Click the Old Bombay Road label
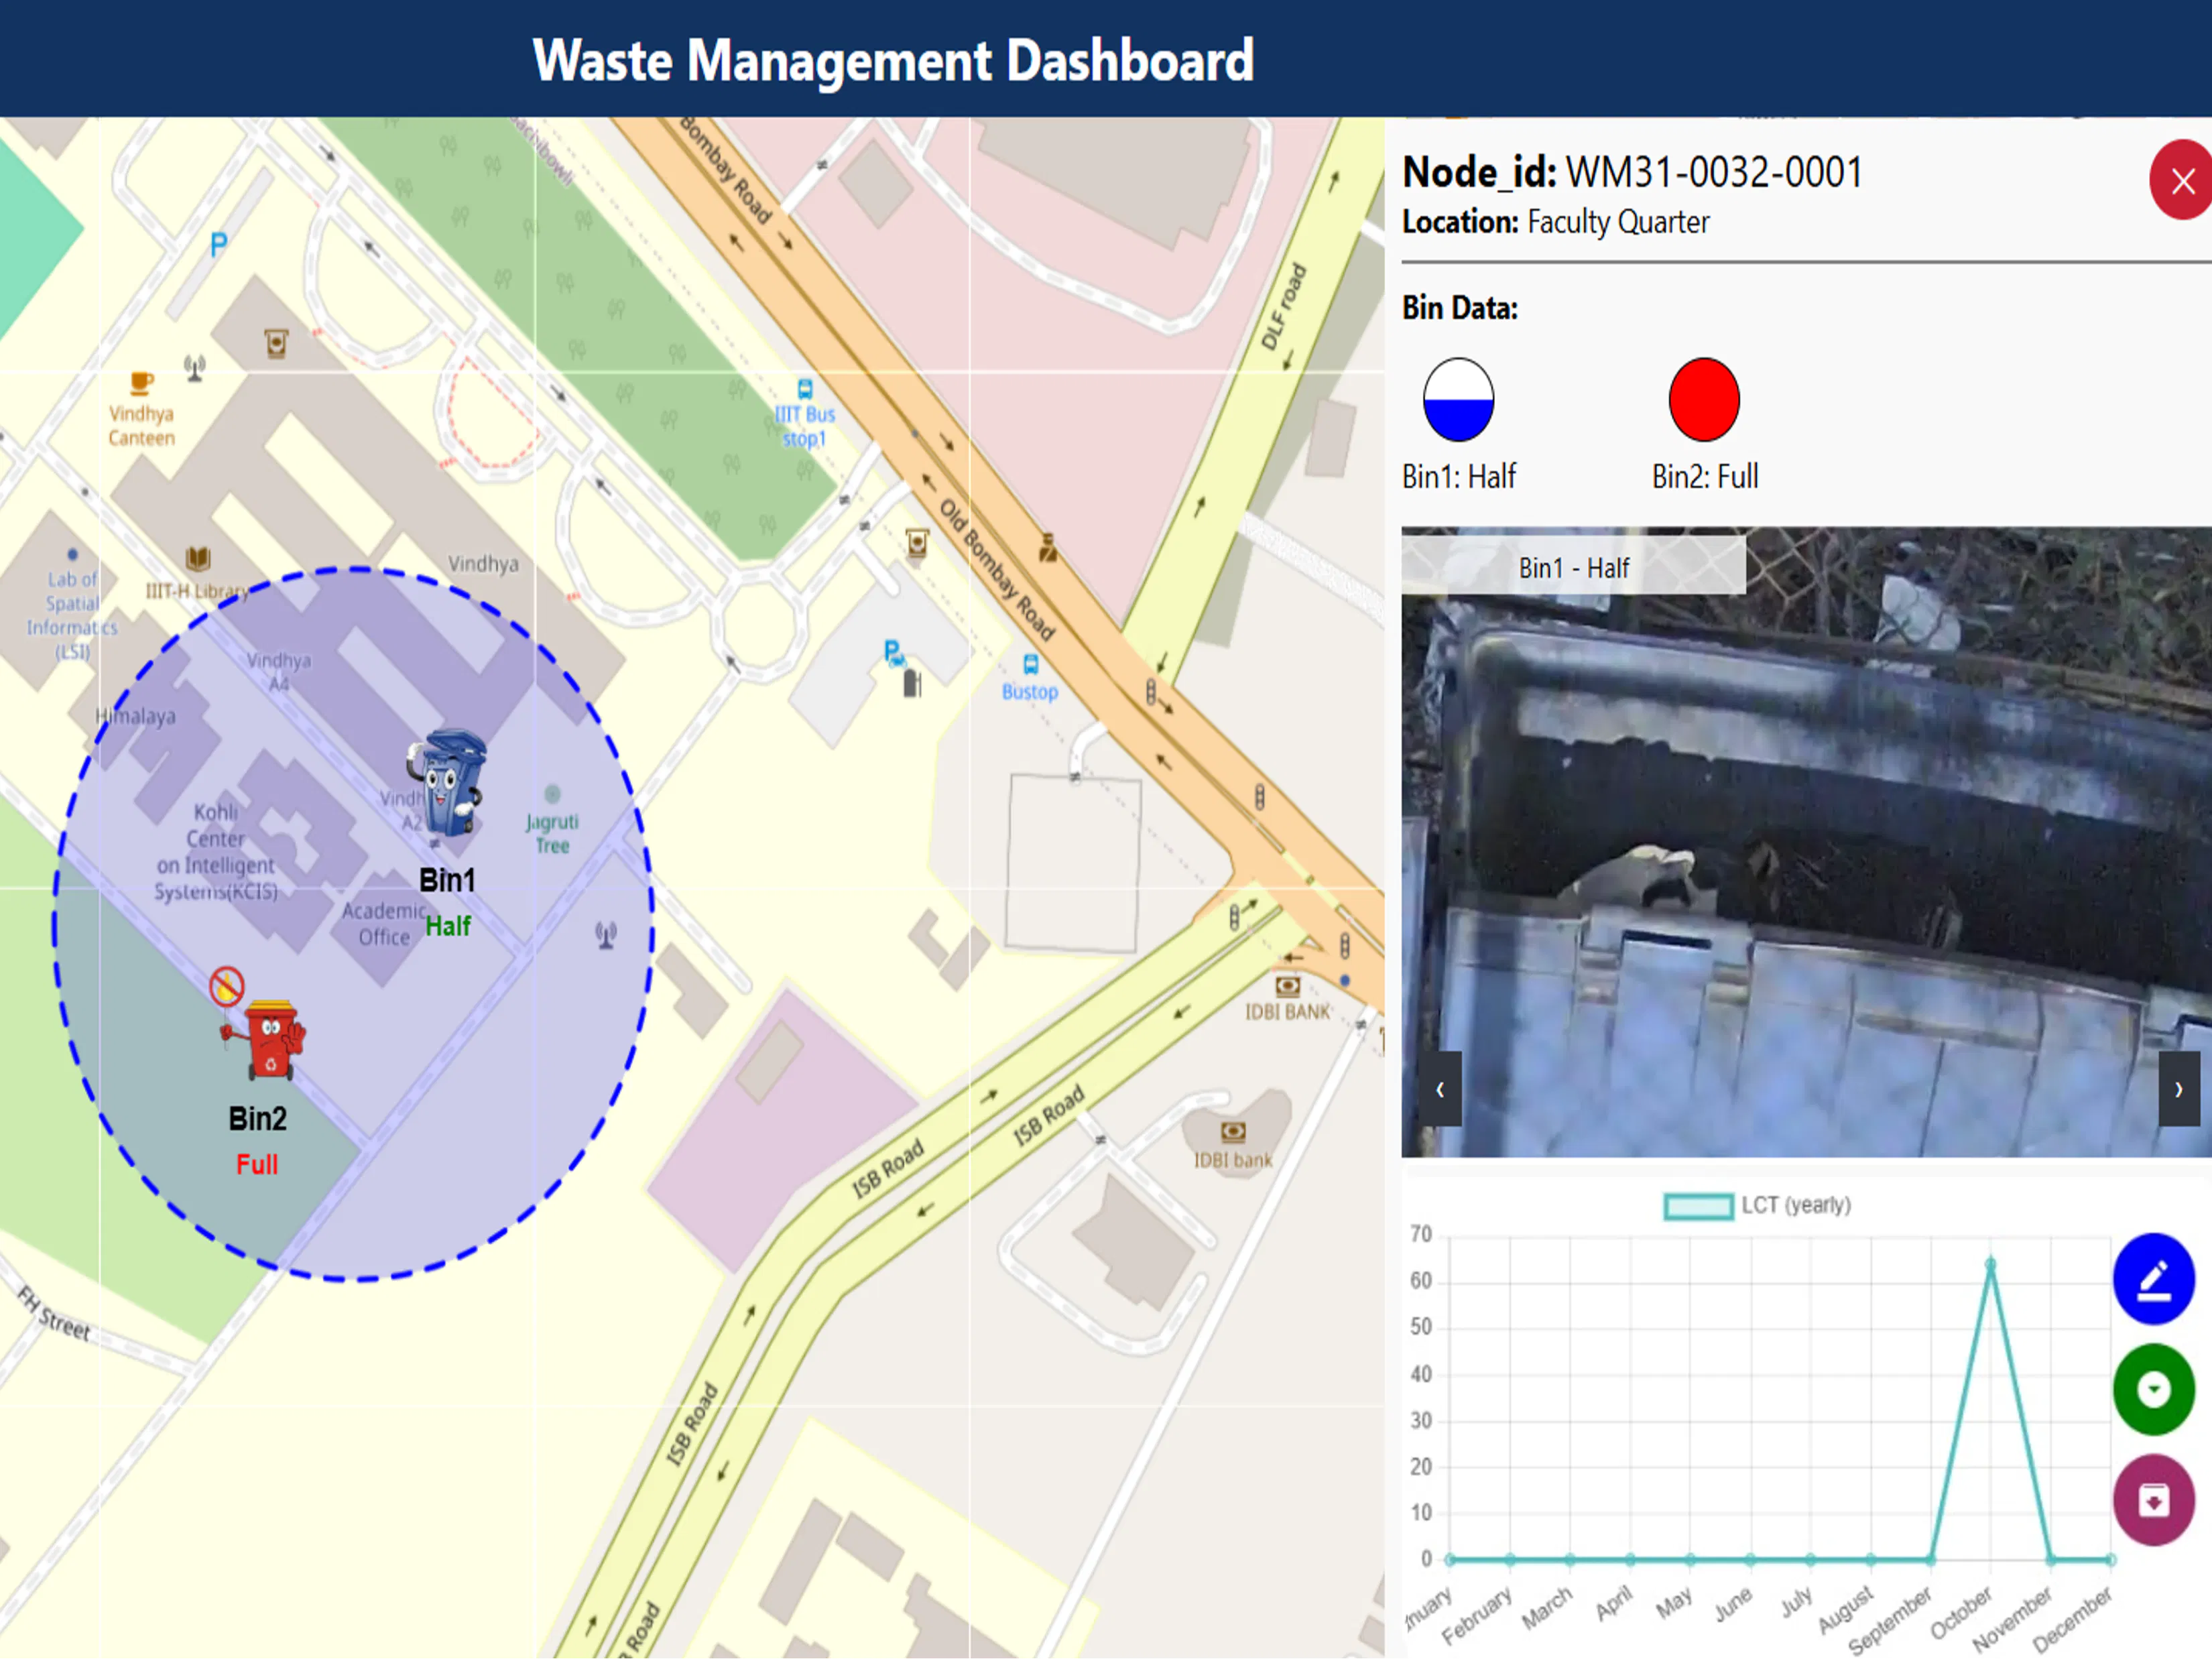 click(997, 570)
